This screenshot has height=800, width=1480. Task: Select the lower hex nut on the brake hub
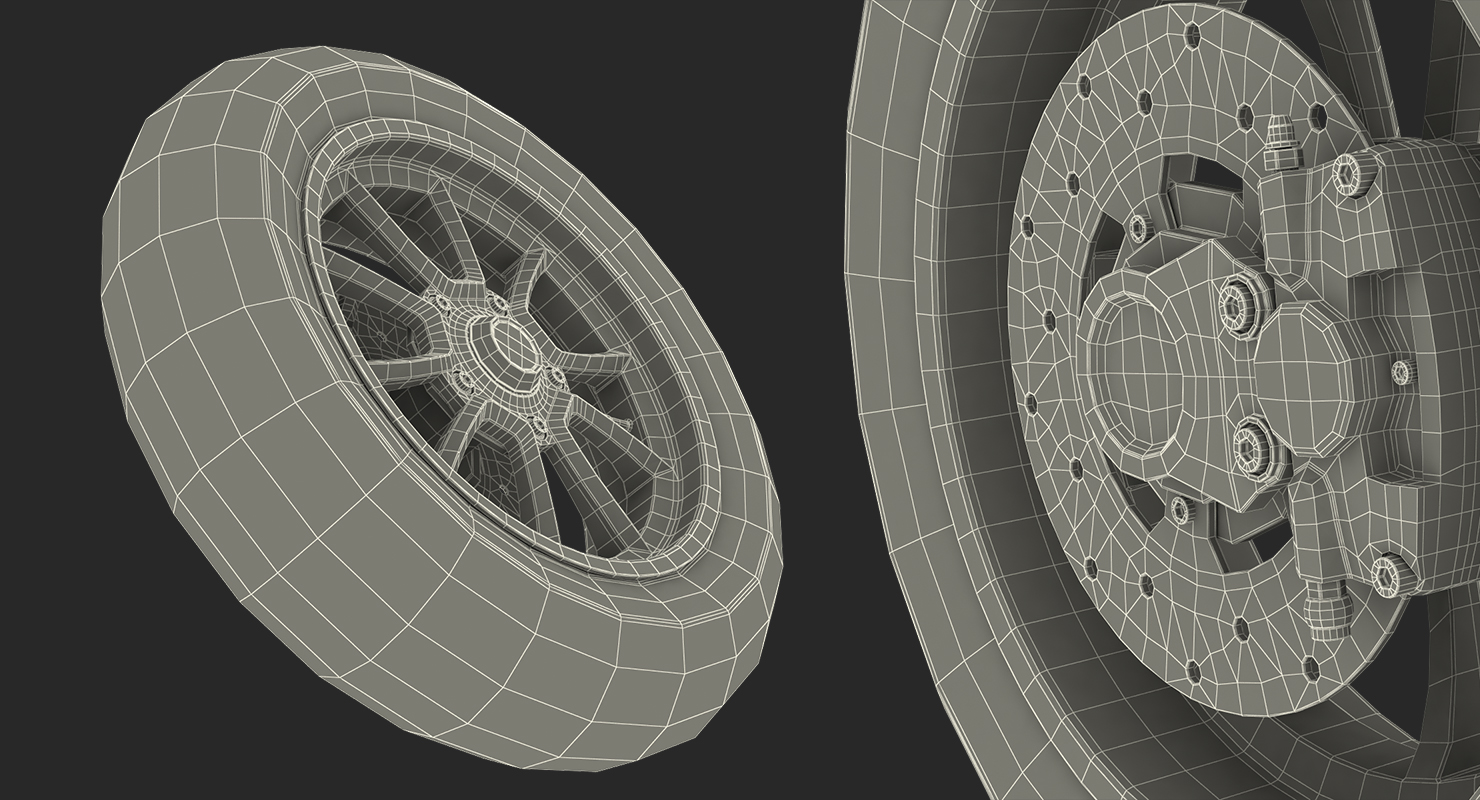(x=1252, y=449)
